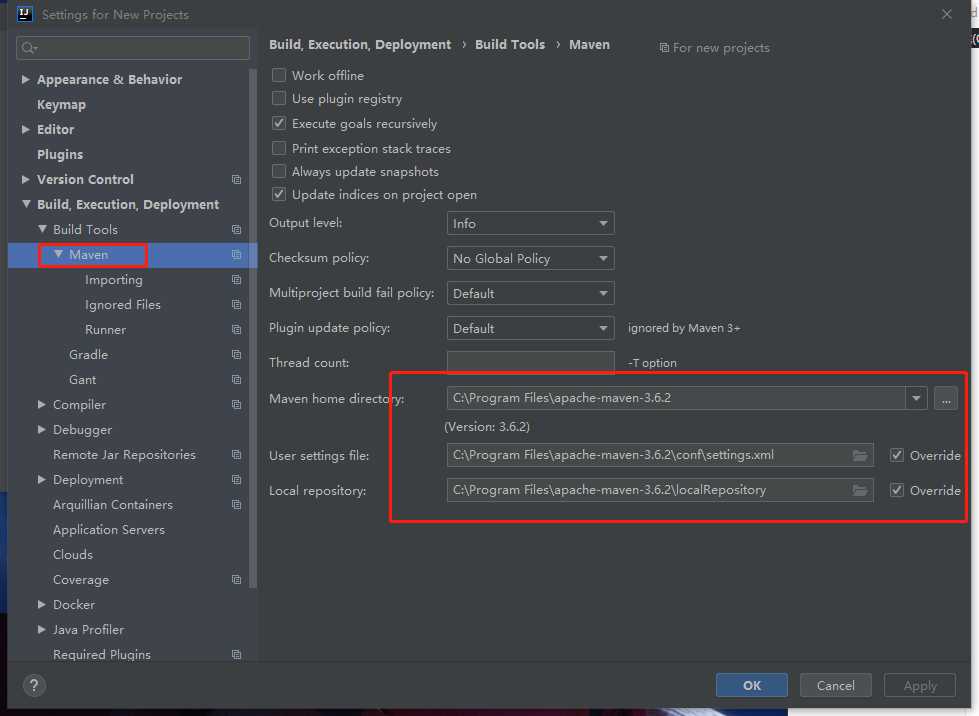Click Build Tools breadcrumb link

click(x=509, y=44)
